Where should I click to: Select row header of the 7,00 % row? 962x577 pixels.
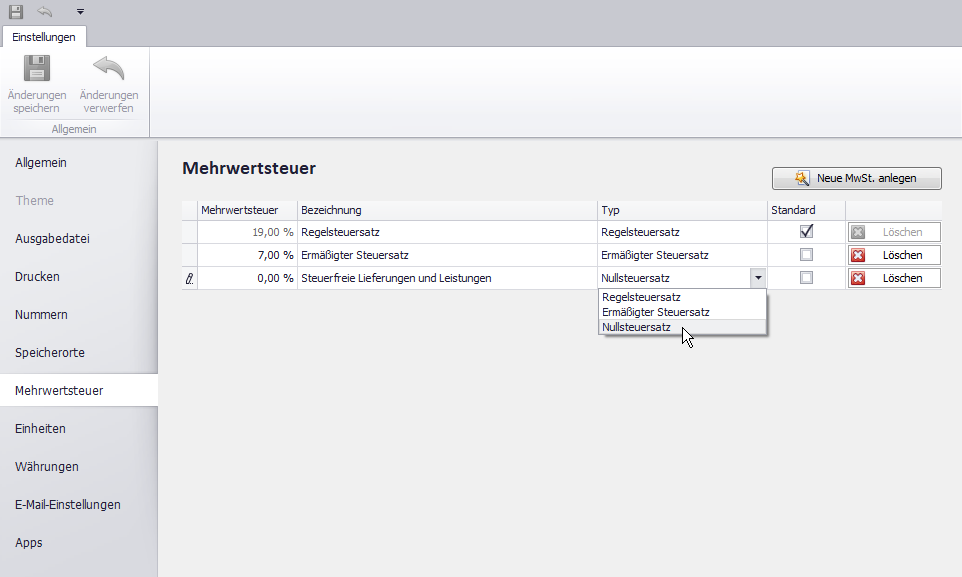tap(190, 255)
